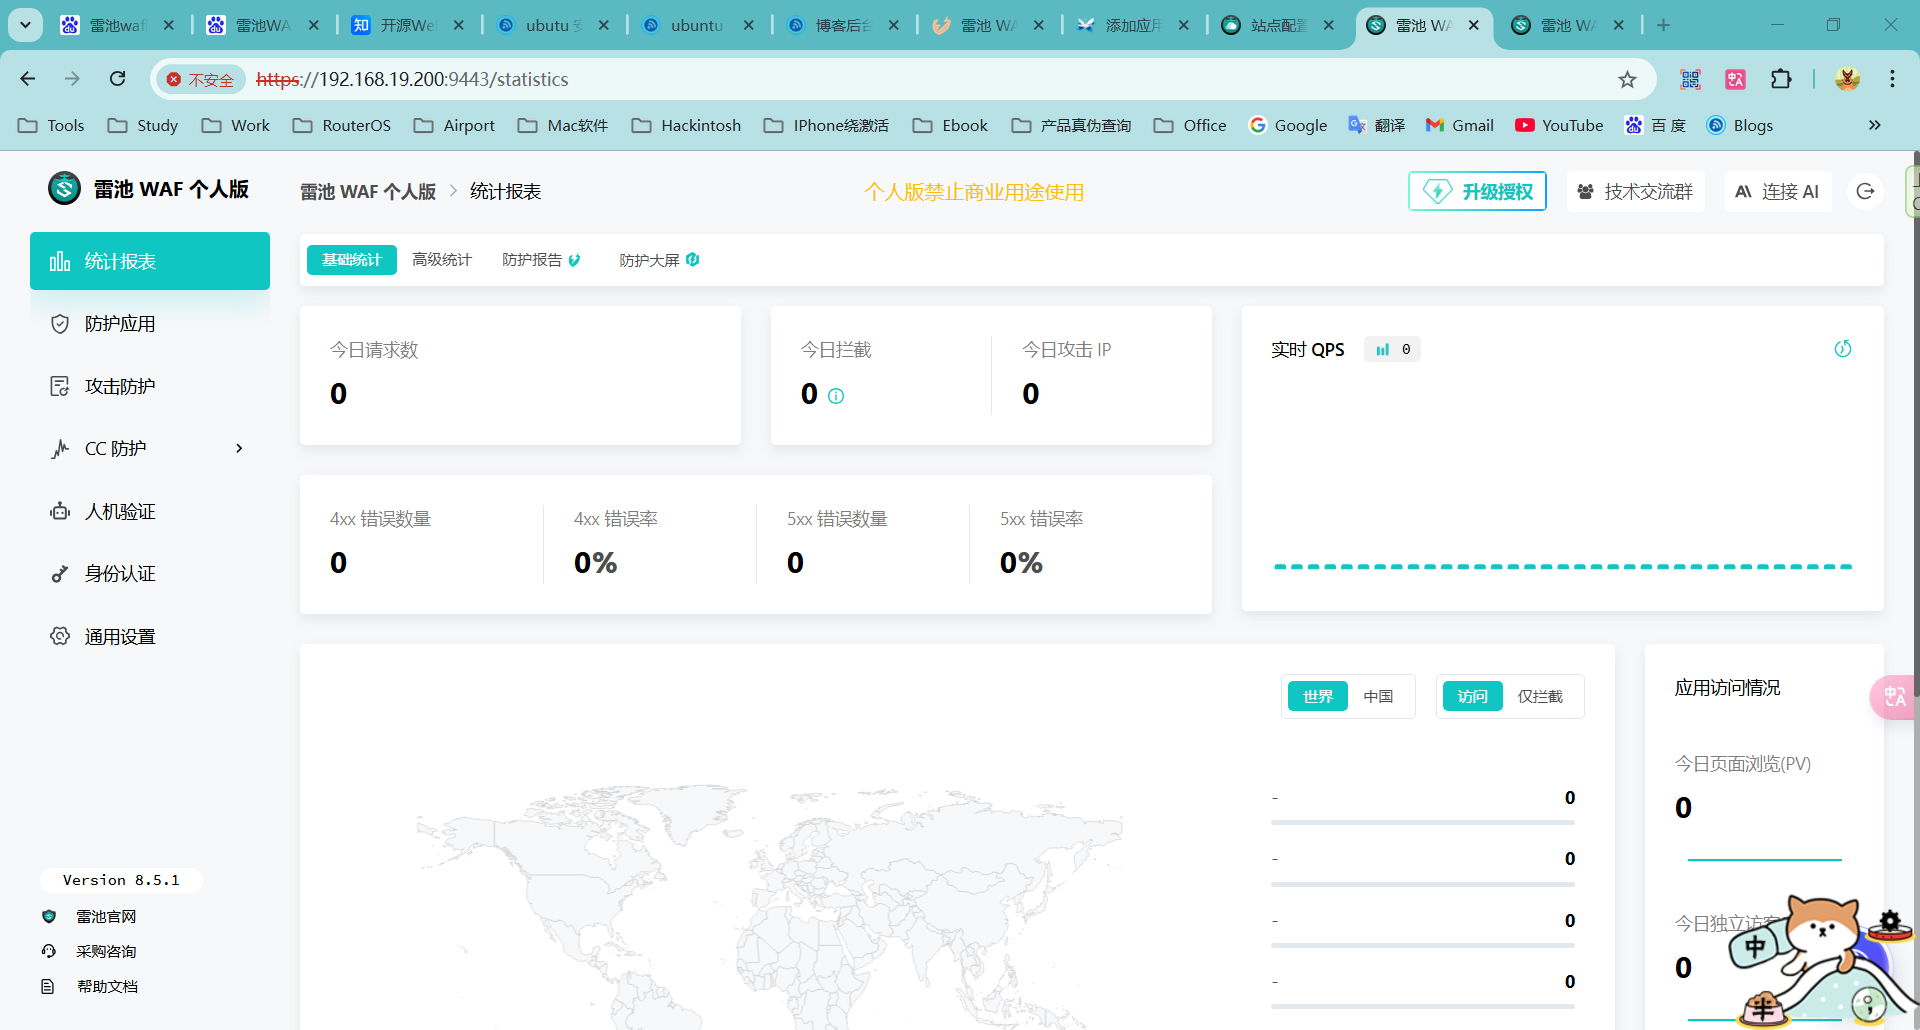Open the 统计报表 sidebar item

150,261
